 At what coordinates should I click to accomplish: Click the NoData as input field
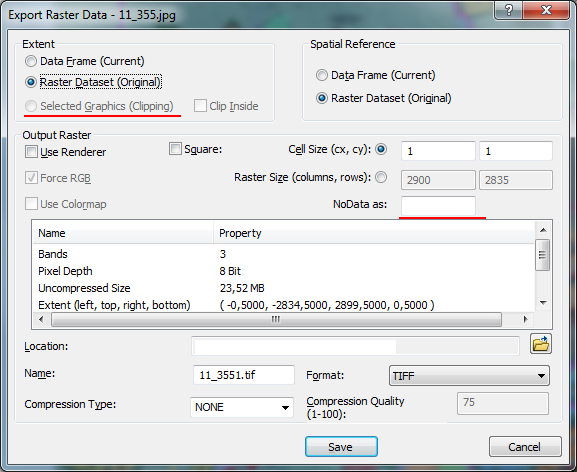pos(438,206)
